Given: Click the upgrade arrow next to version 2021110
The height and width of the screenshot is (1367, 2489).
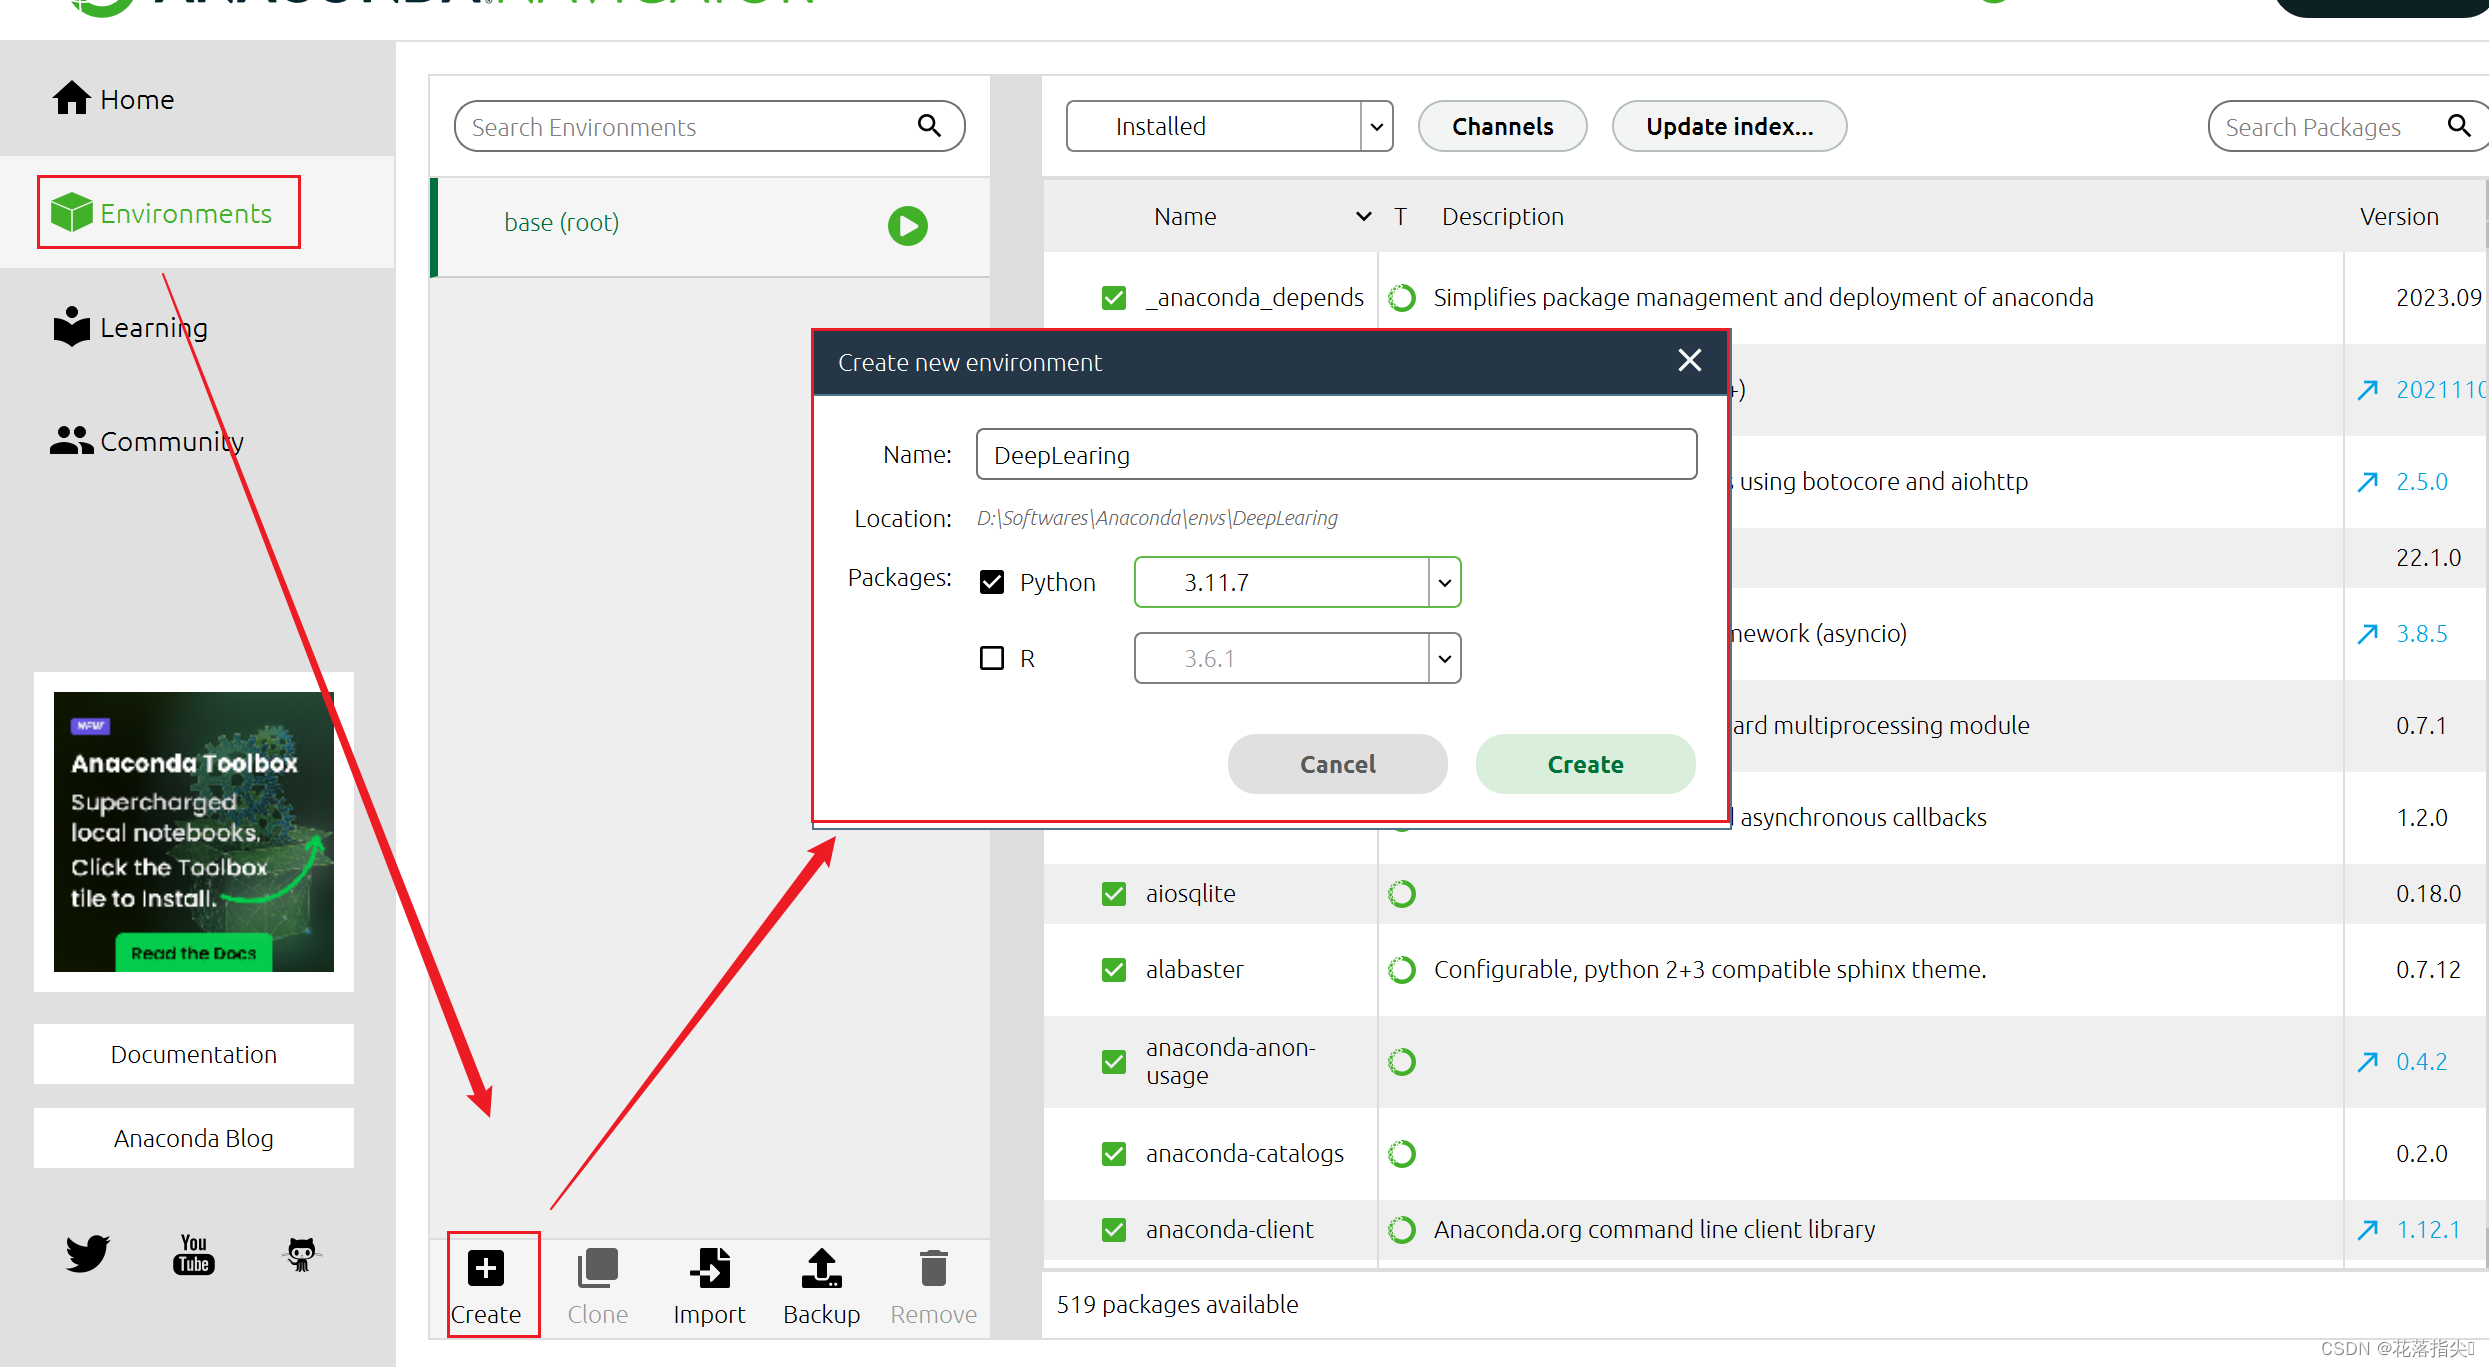Looking at the screenshot, I should 2367,390.
